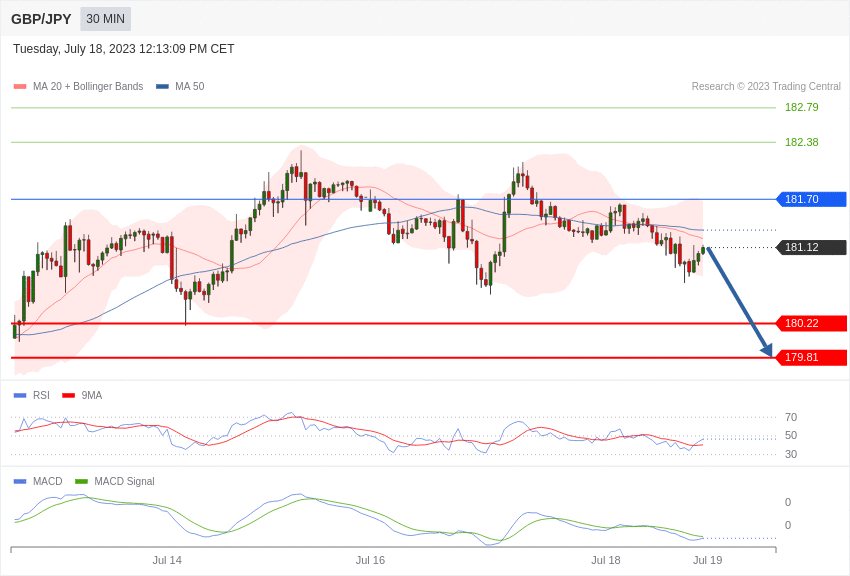Viewport: 850px width, 576px height.
Task: Click the RSI legend label
Action: pyautogui.click(x=41, y=396)
